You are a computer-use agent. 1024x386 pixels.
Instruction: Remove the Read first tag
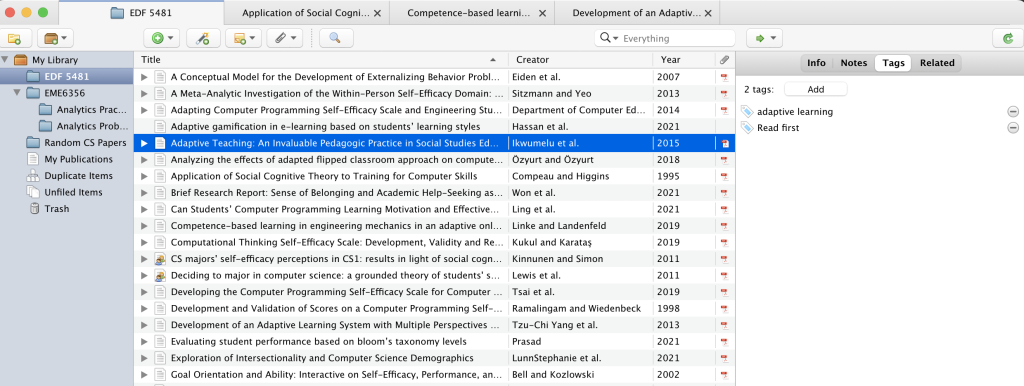(x=1013, y=128)
